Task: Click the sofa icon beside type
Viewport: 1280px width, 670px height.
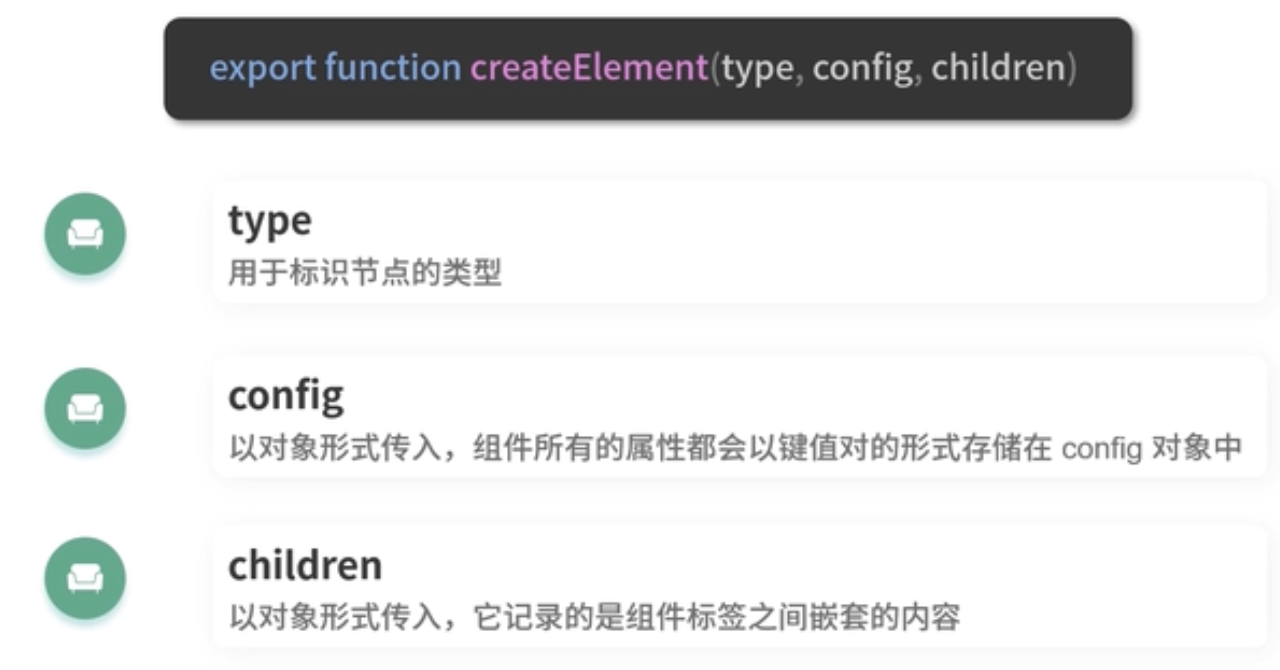Action: tap(85, 235)
